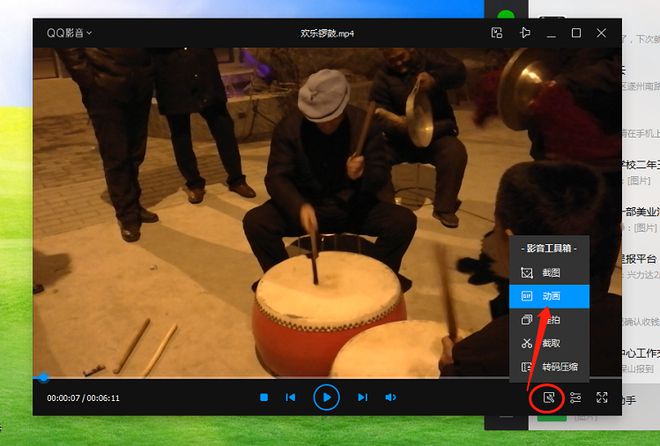This screenshot has height=446, width=660.
Task: Click the mini-mode window icon in title bar
Action: click(x=497, y=33)
